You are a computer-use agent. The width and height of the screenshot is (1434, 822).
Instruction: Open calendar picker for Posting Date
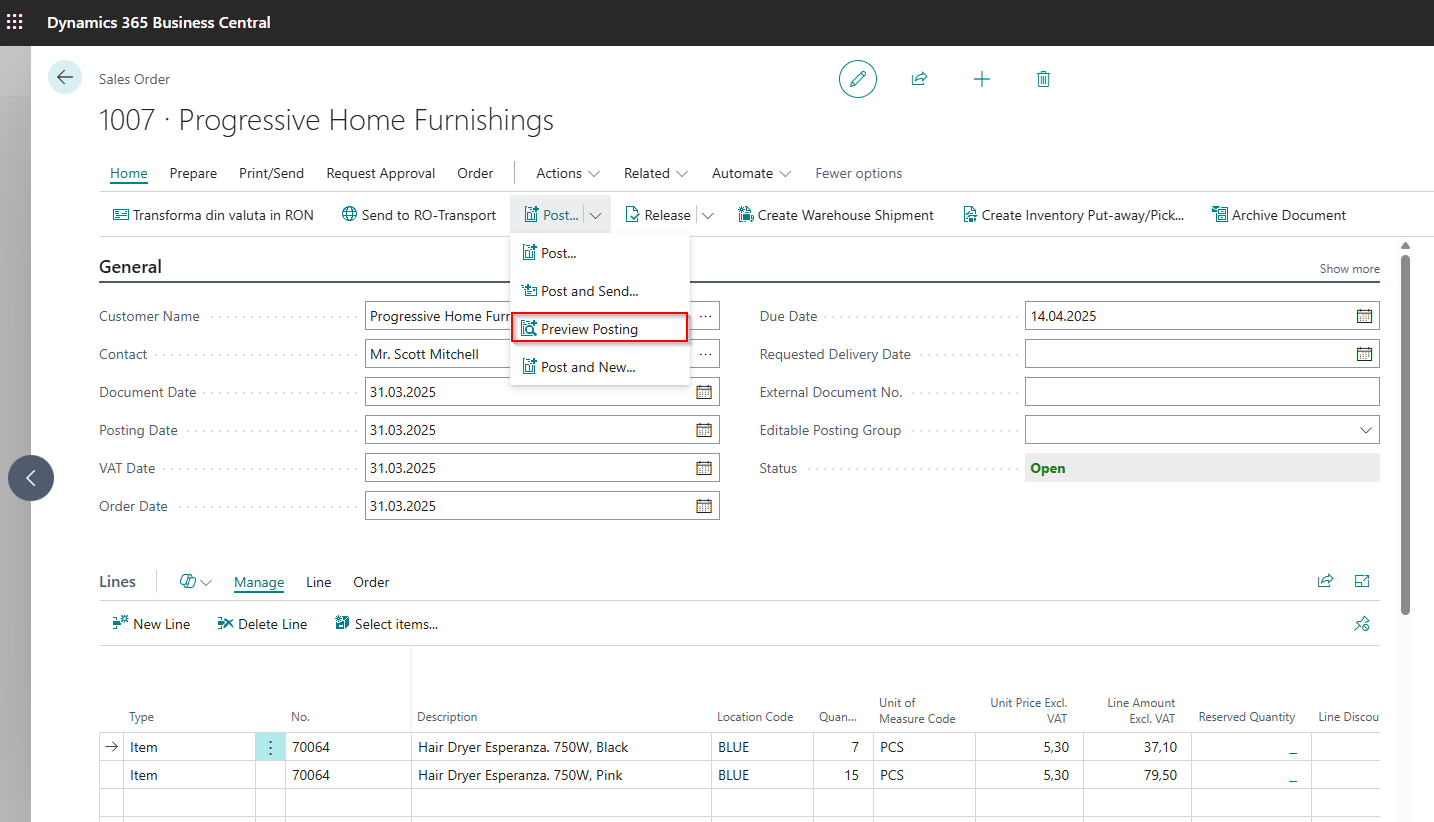coord(704,430)
